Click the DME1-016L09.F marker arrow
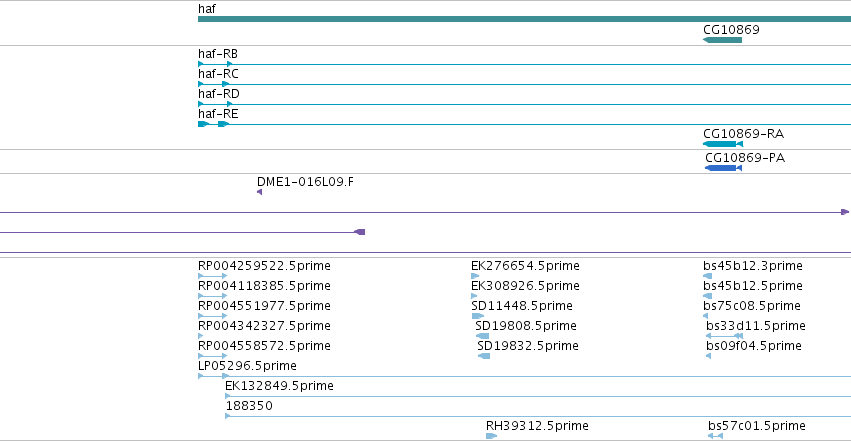 click(x=259, y=192)
